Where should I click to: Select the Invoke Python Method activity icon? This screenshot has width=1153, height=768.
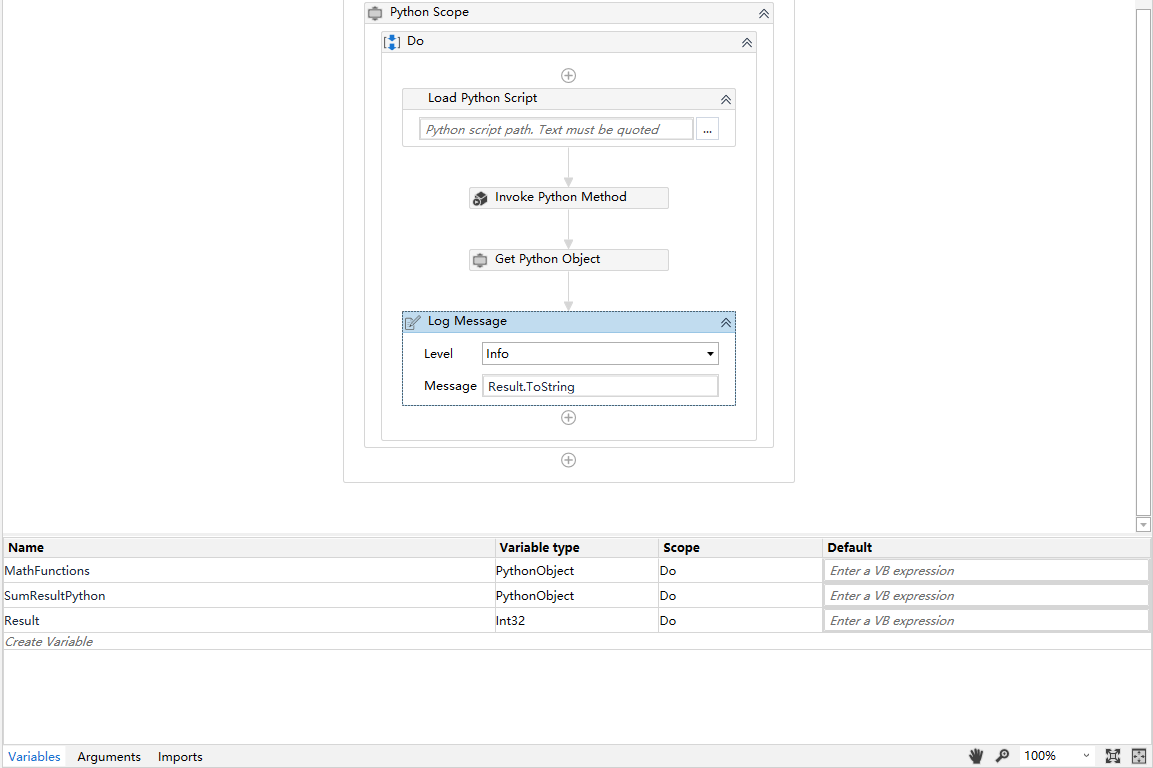pos(480,198)
